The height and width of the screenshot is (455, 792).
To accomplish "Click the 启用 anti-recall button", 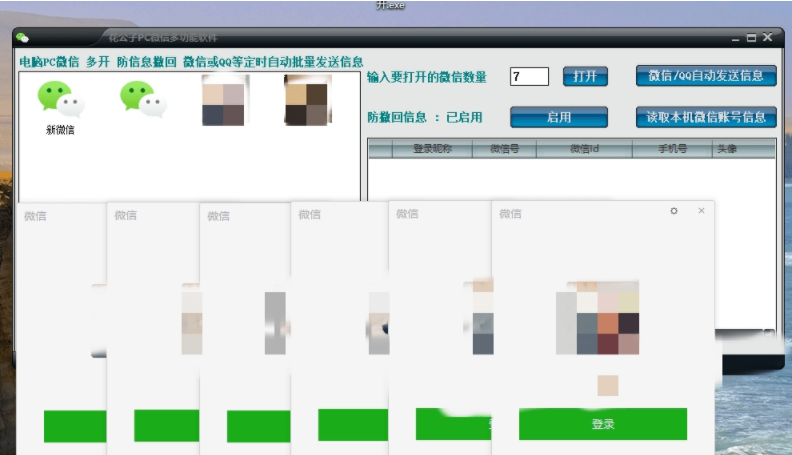I will click(x=559, y=117).
